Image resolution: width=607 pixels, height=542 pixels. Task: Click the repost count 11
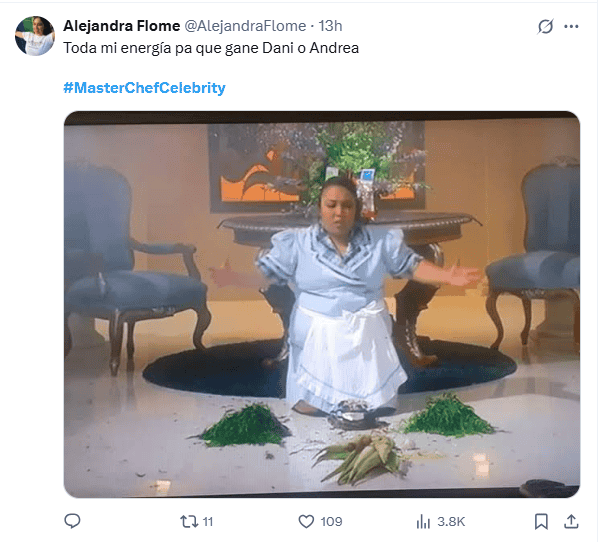coord(208,521)
